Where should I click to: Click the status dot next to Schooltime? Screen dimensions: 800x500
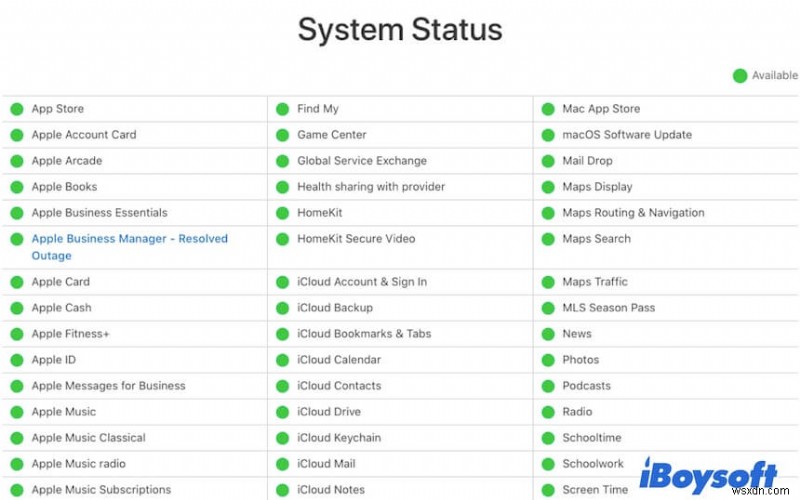tap(548, 438)
